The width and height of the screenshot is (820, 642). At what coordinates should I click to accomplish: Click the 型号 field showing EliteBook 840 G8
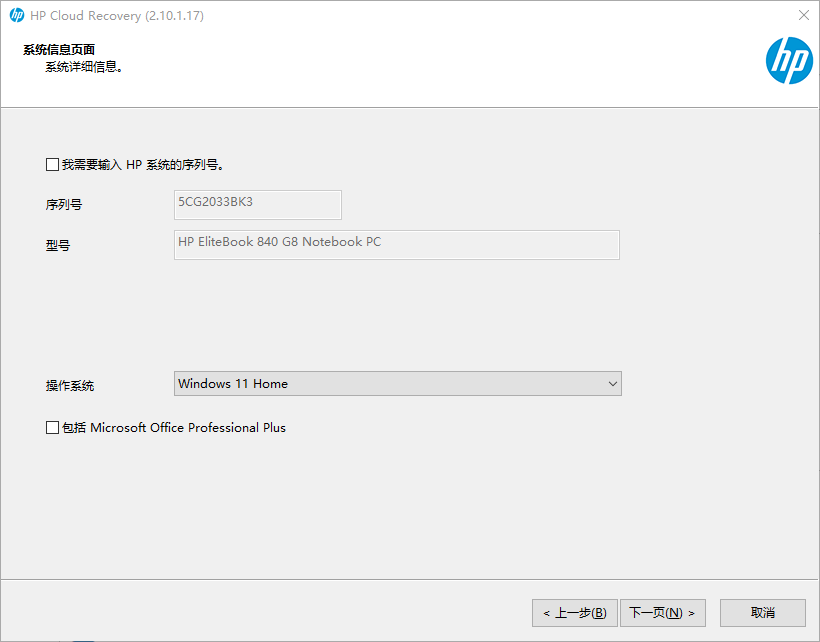396,244
